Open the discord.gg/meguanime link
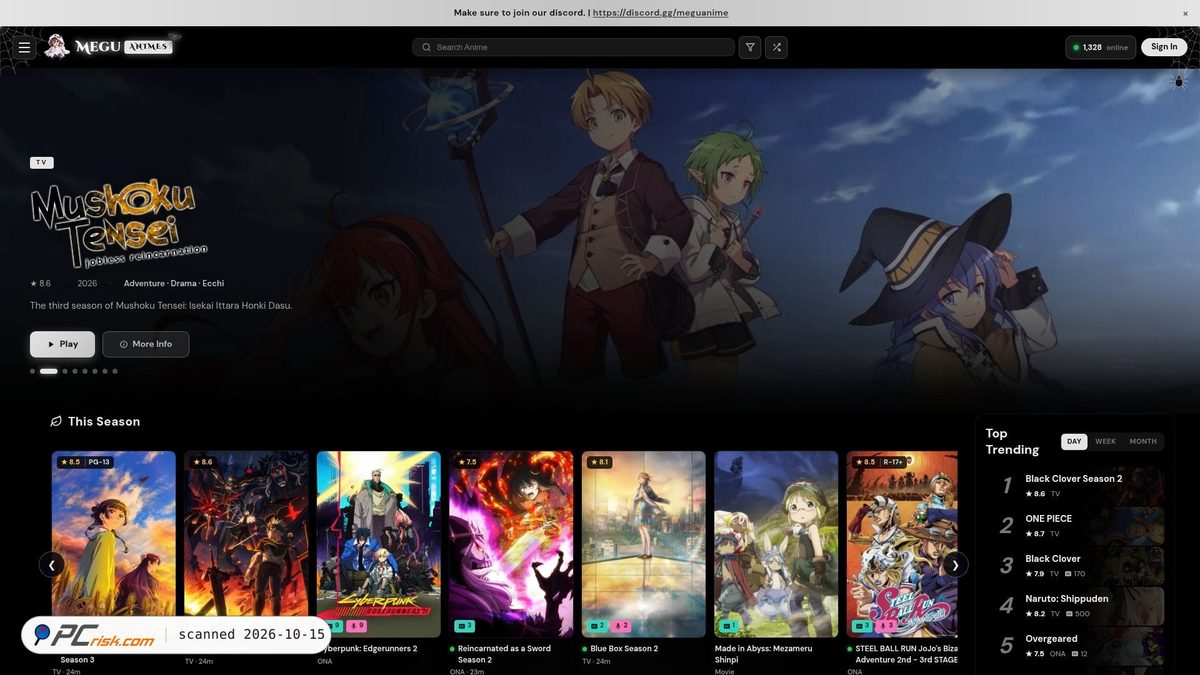This screenshot has height=675, width=1200. point(661,13)
